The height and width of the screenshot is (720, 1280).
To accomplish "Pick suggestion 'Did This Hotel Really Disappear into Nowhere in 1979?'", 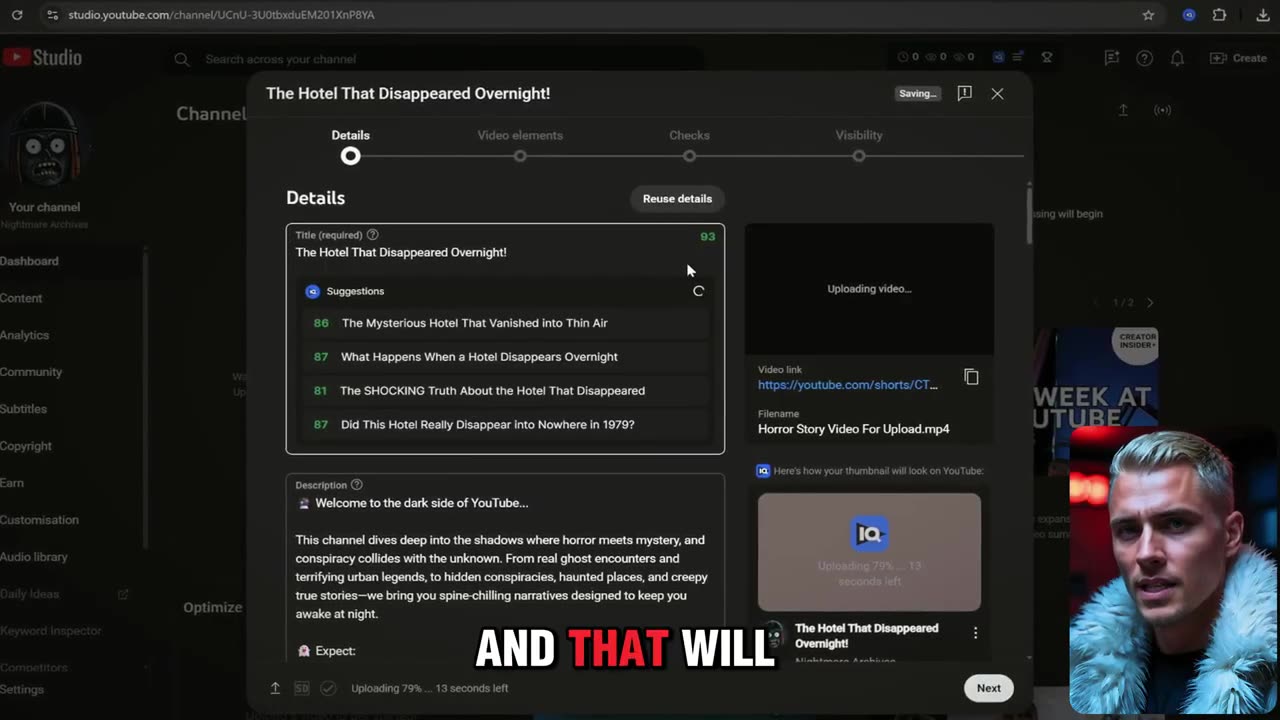I will 506,425.
